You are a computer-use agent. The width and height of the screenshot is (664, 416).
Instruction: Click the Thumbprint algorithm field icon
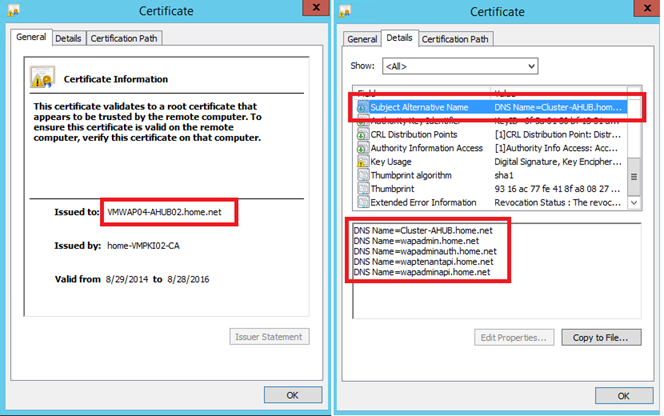tap(362, 175)
